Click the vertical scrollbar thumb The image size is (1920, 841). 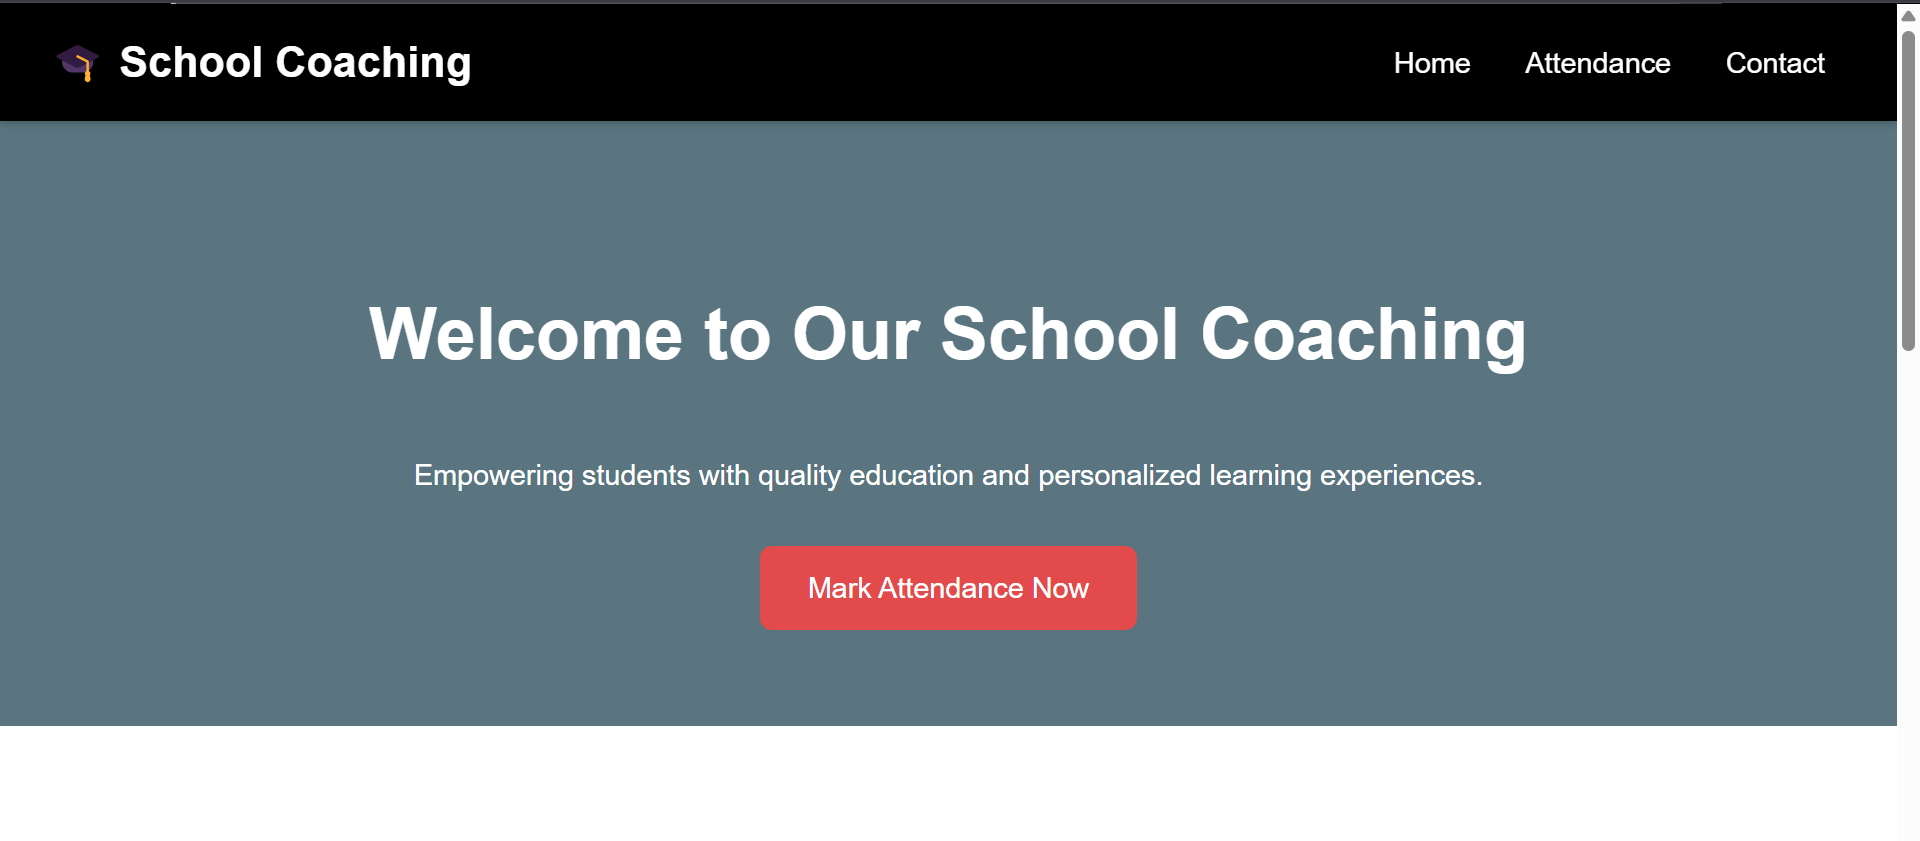coord(1908,190)
